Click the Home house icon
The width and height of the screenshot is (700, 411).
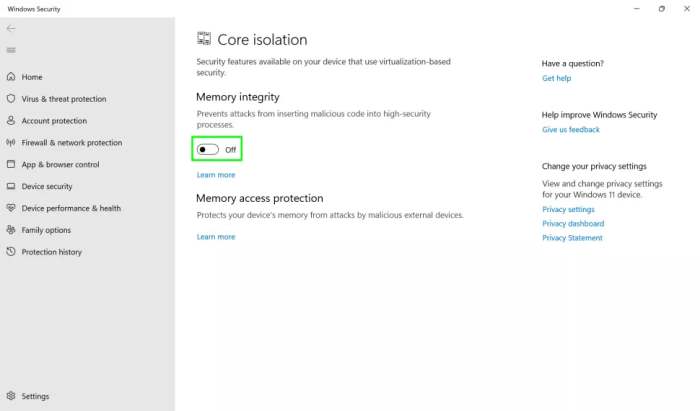11,77
